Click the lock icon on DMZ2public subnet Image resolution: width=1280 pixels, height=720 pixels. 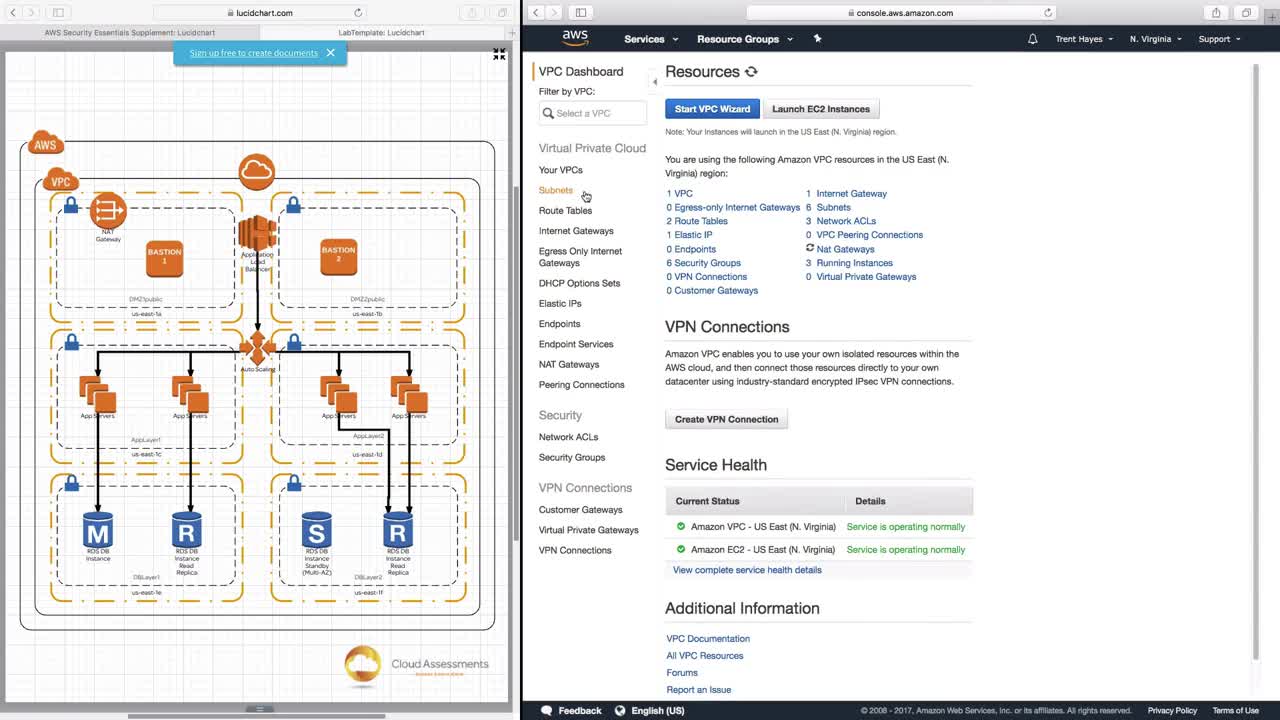point(293,205)
